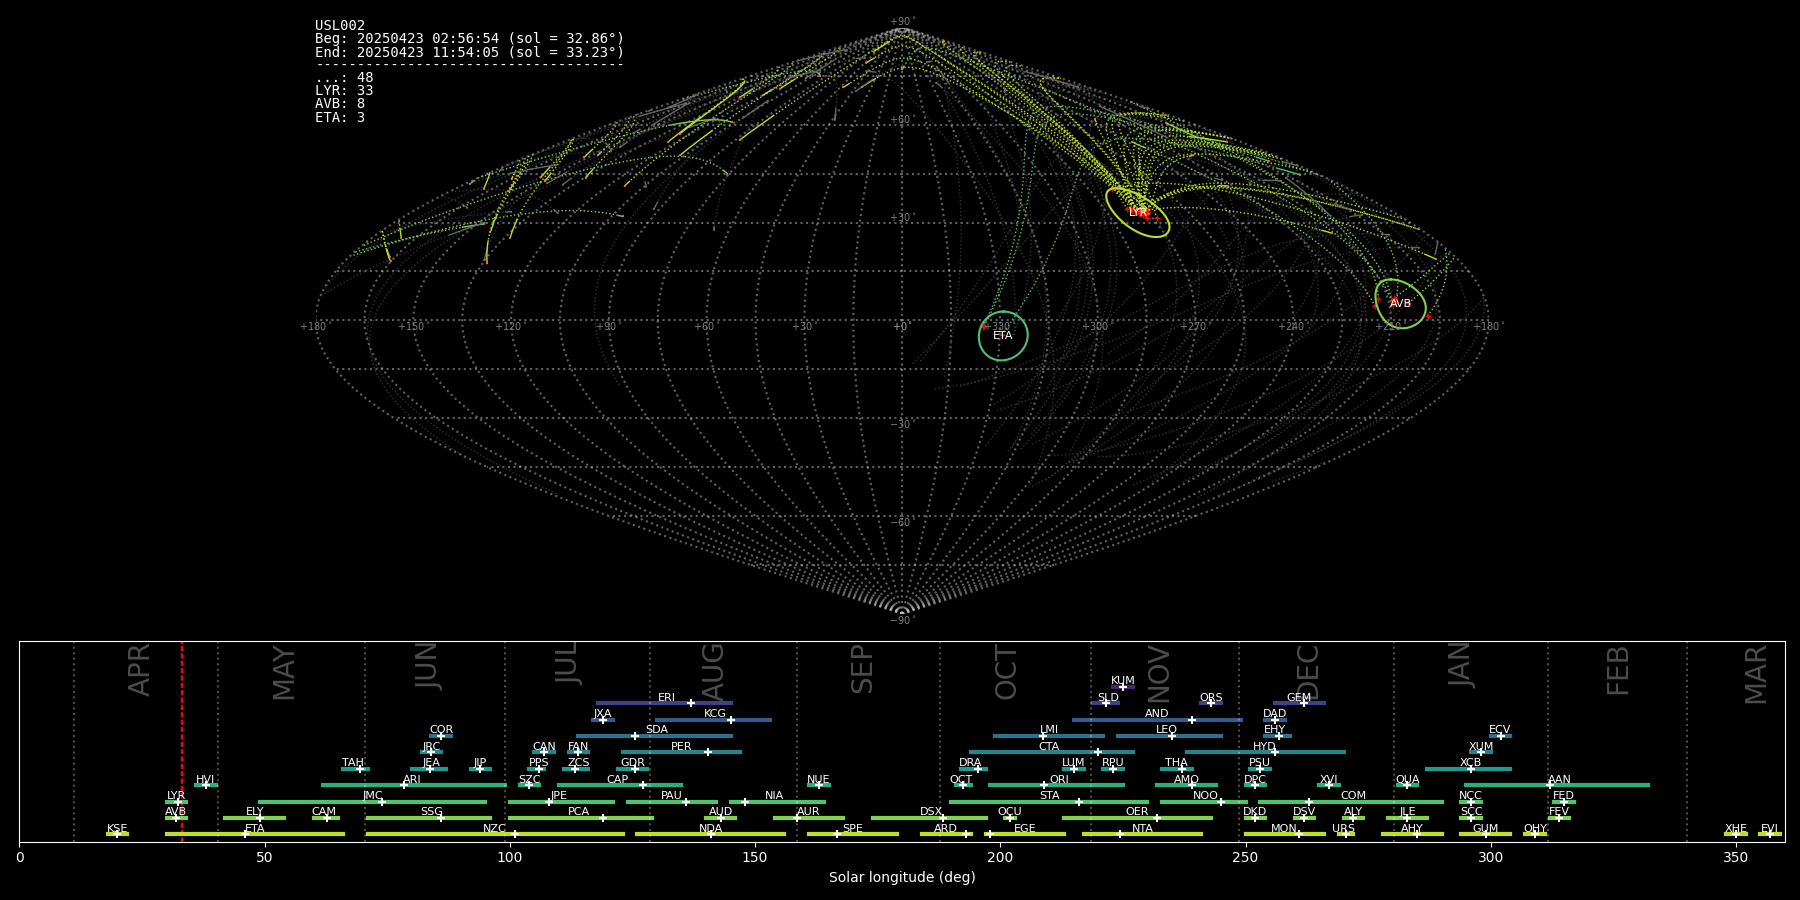The height and width of the screenshot is (900, 1800).
Task: Select the GEM shower bar in timeline
Action: click(1299, 703)
